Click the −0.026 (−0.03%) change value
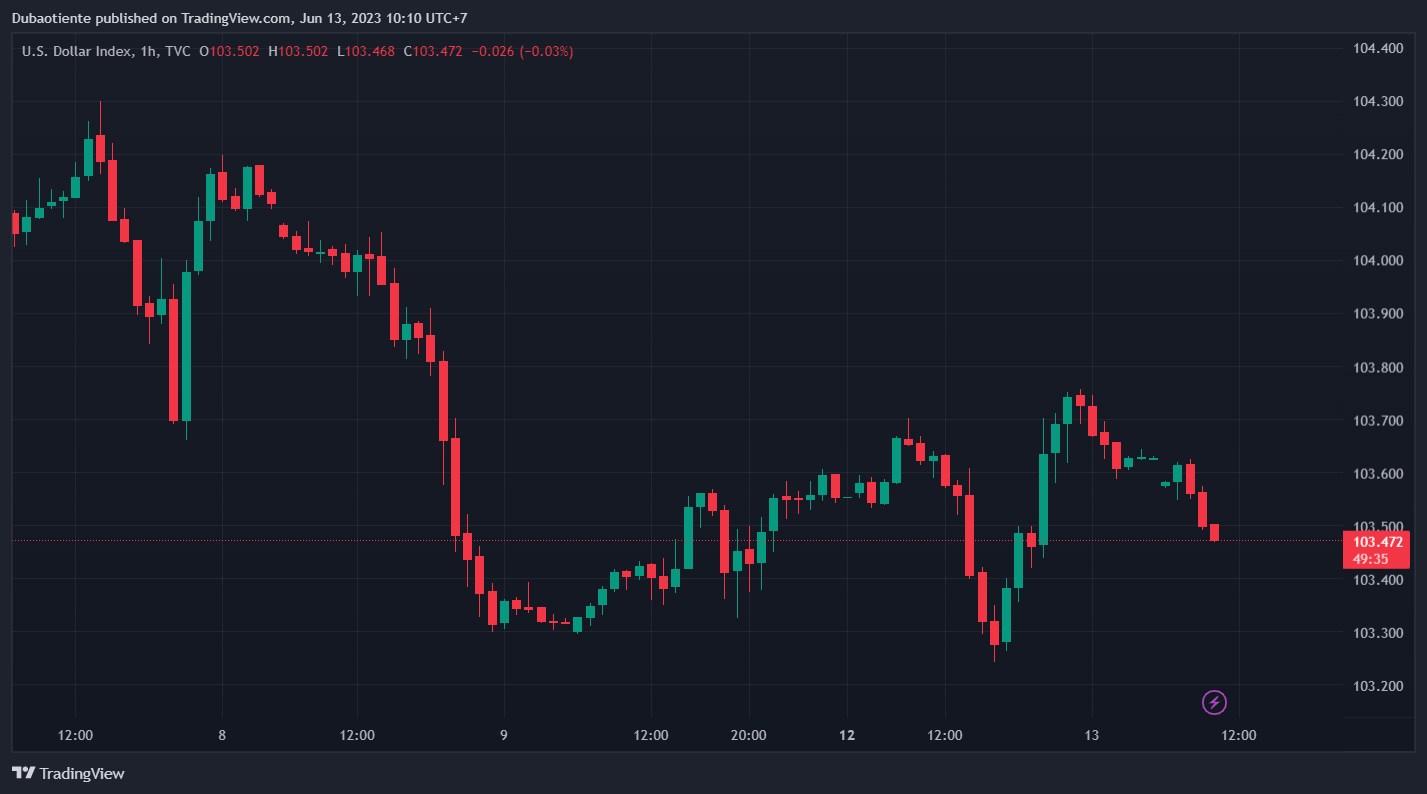Screen dimensions: 1427x794 tap(522, 51)
